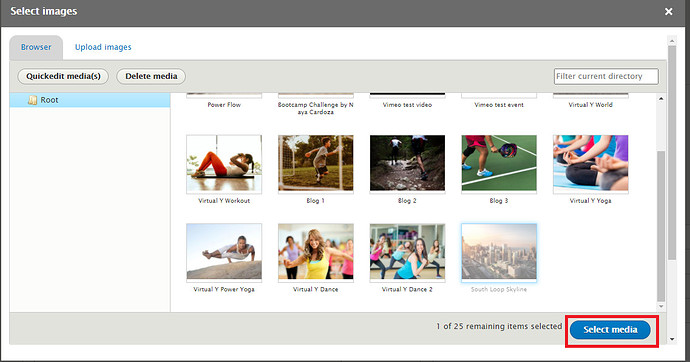690x362 pixels.
Task: Select the Virtual Y Yoga thumbnail
Action: (591, 164)
